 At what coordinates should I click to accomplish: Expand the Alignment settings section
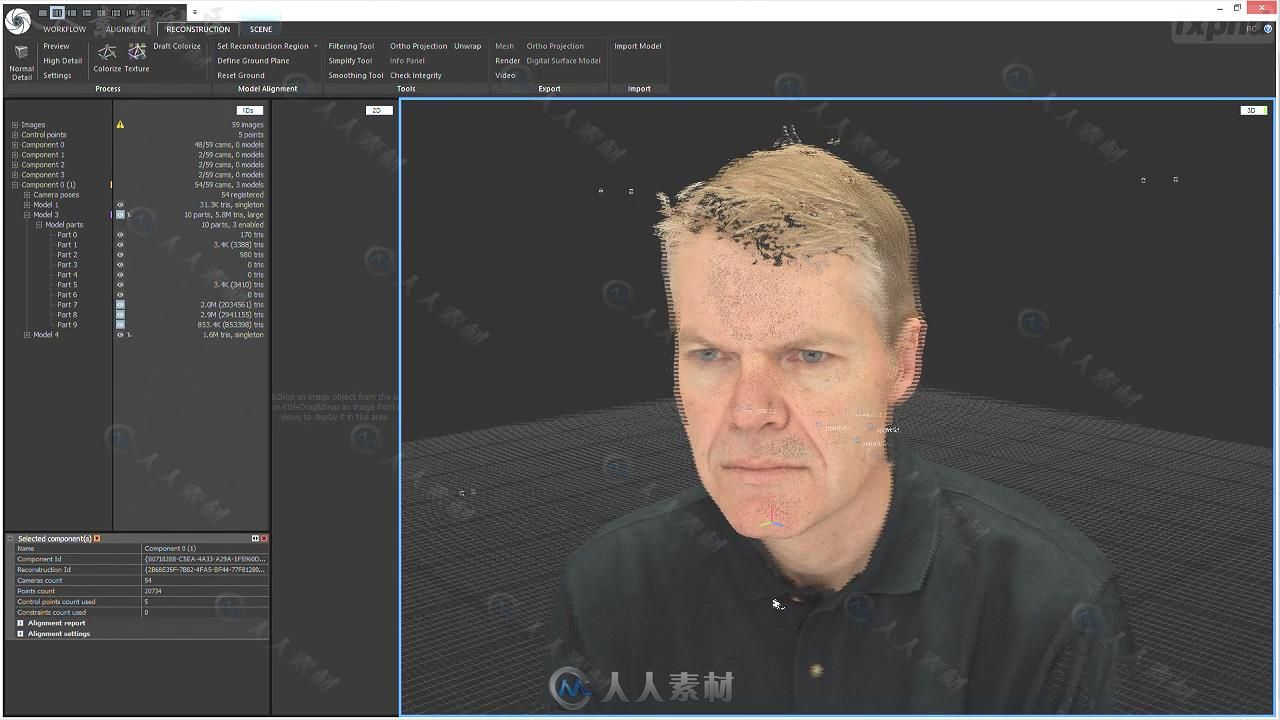[20, 634]
